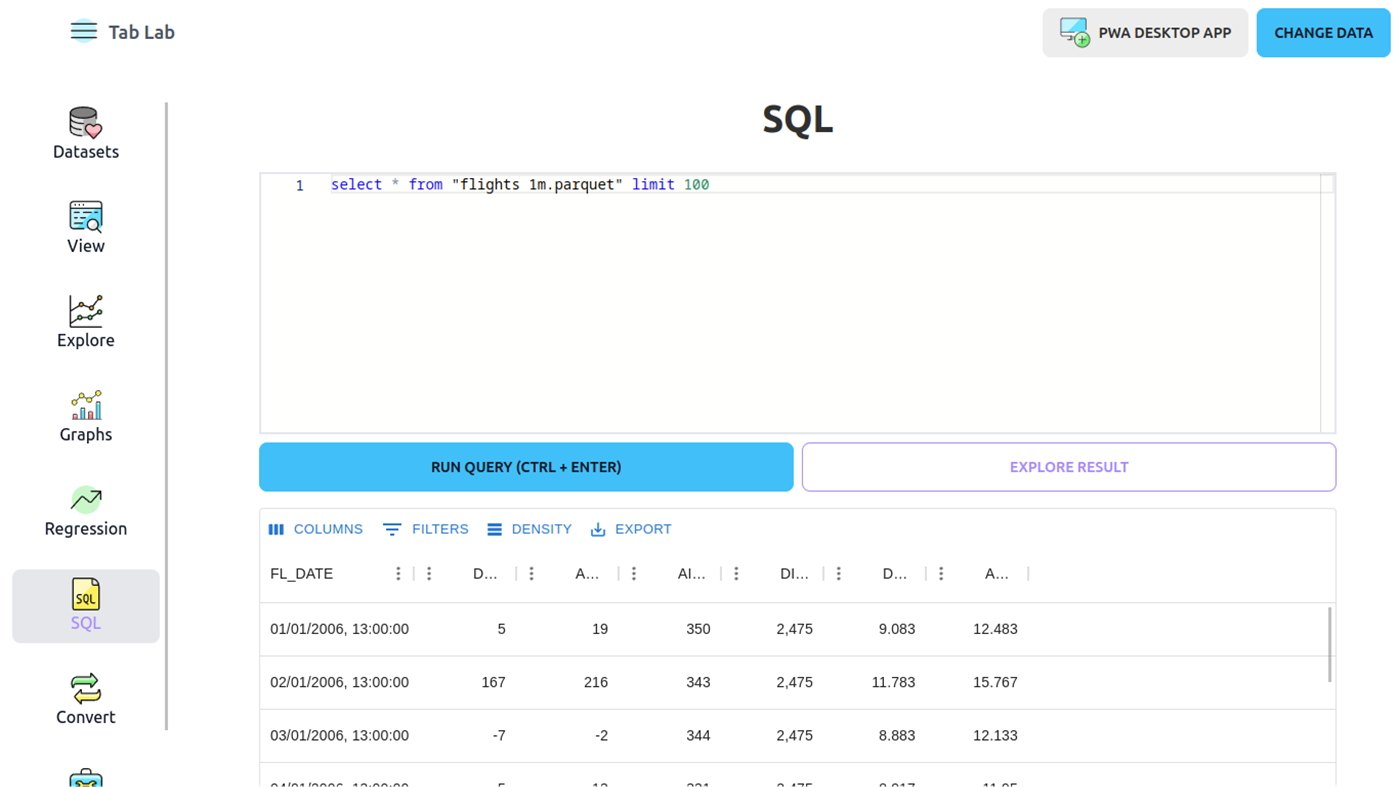The height and width of the screenshot is (787, 1399).
Task: Open the Export options dropdown
Action: coord(630,529)
